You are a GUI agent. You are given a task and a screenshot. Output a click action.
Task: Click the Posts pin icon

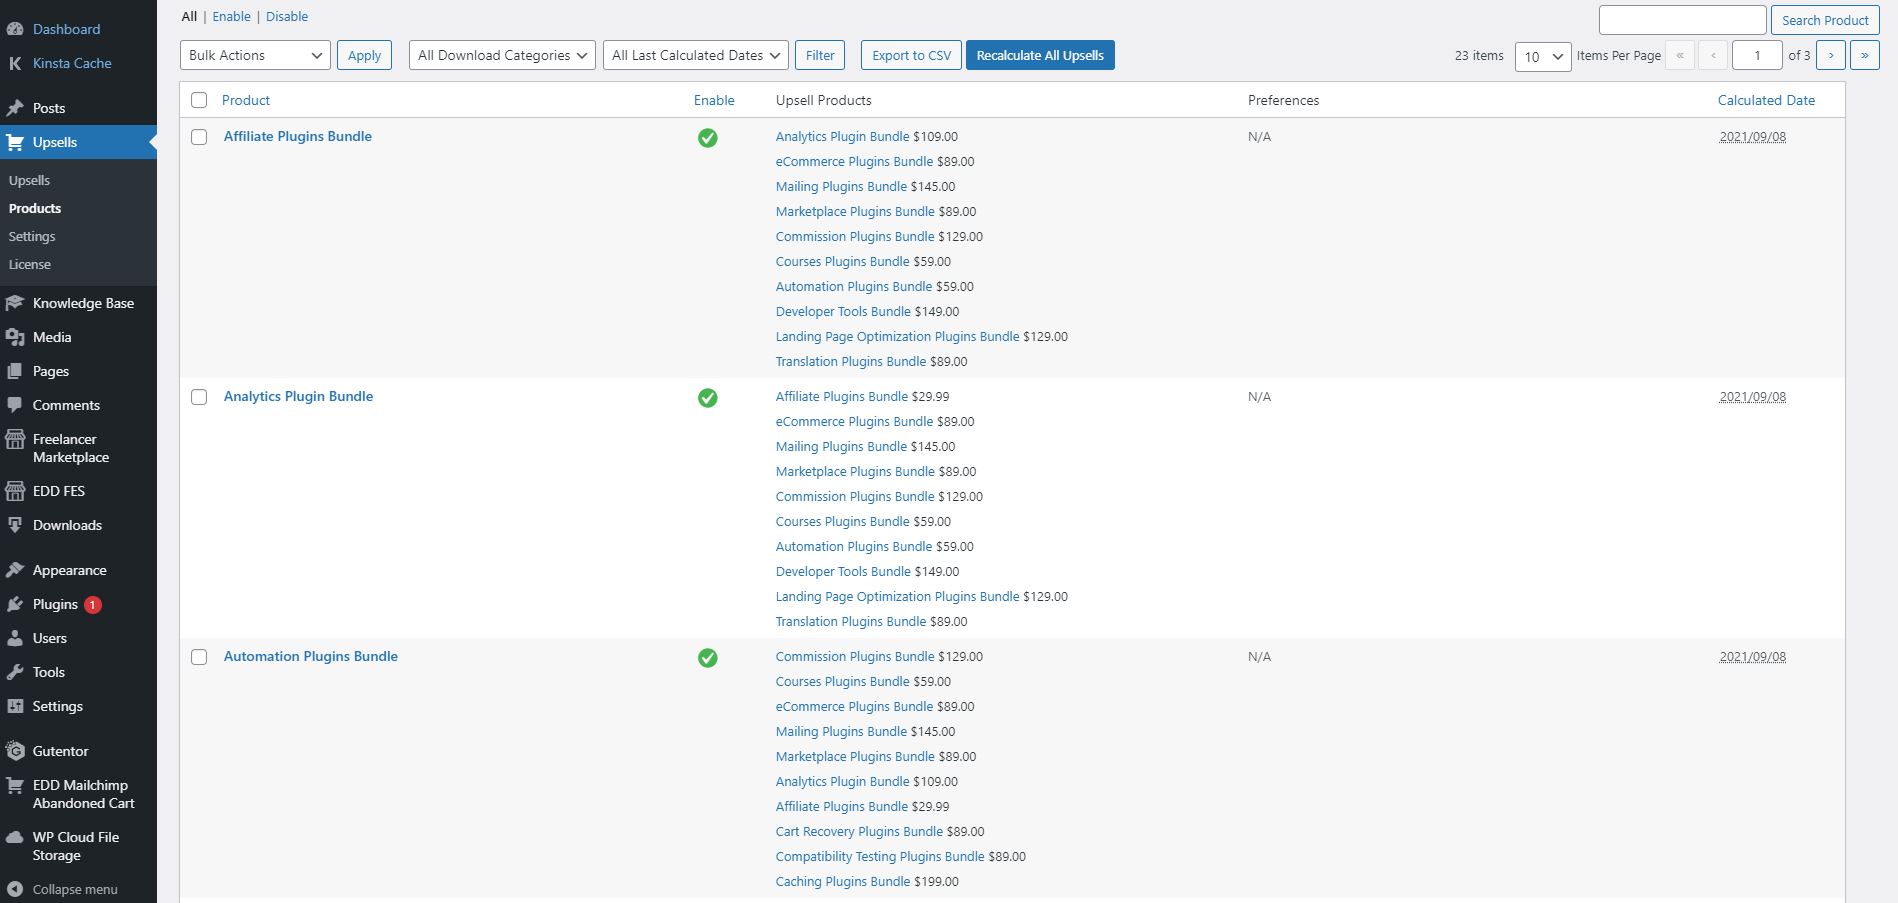tap(15, 108)
